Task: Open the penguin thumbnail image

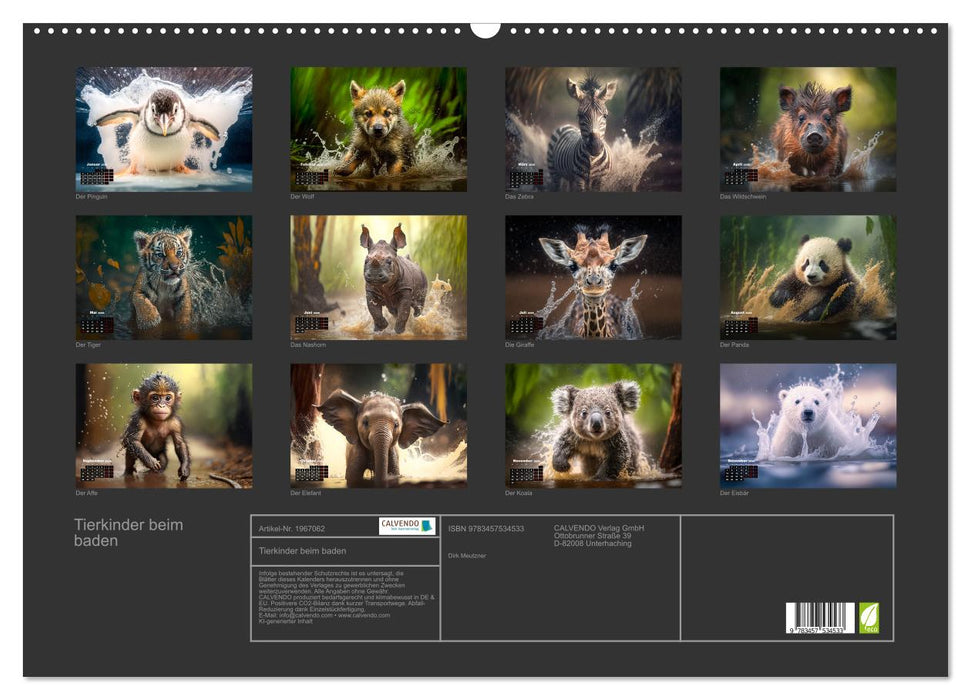Action: point(164,129)
